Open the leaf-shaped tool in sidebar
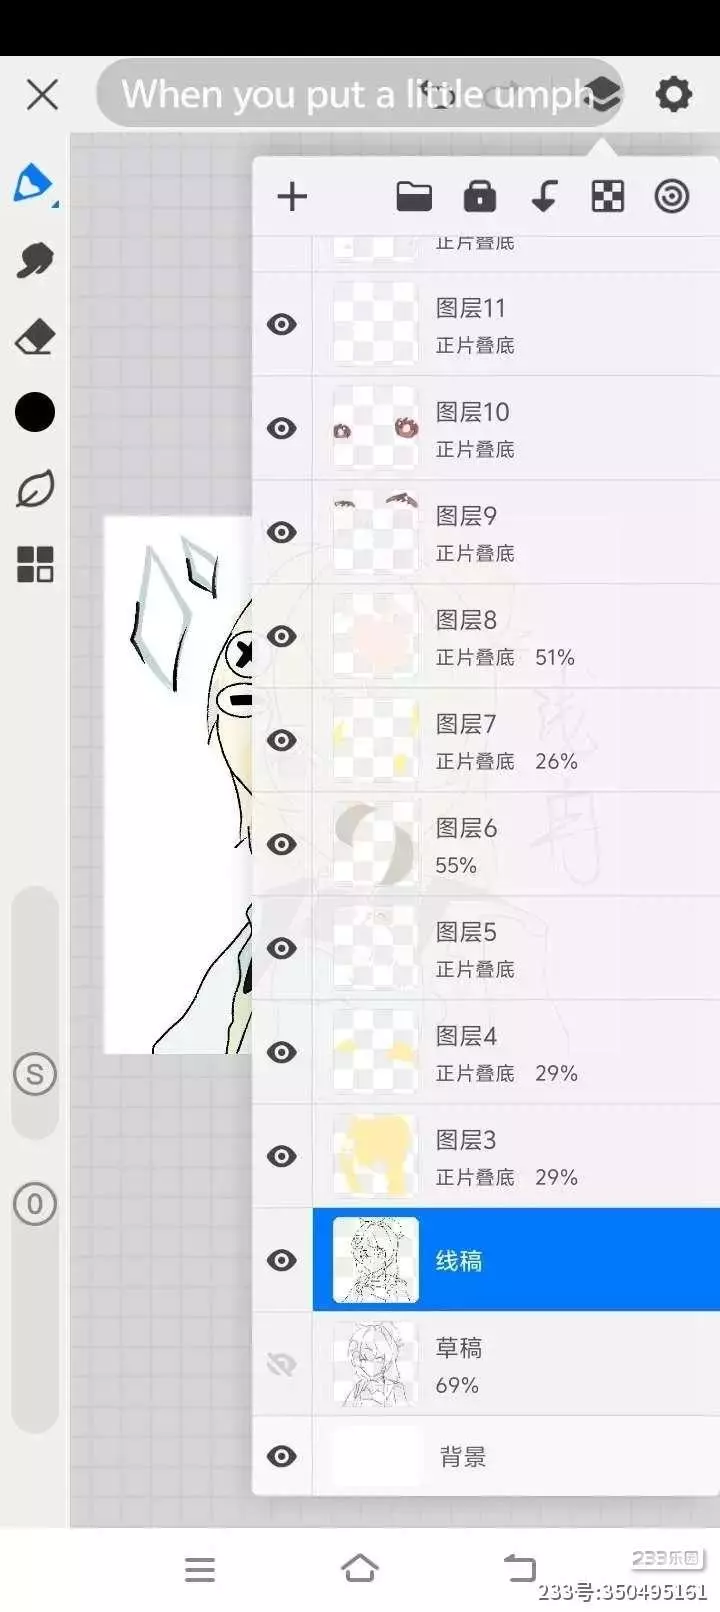Viewport: 720px width, 1612px height. (35, 489)
